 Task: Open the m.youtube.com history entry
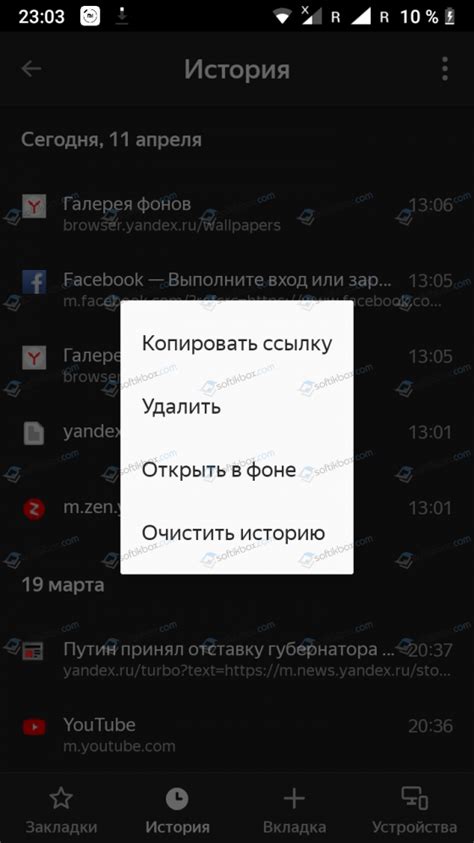pos(237,734)
